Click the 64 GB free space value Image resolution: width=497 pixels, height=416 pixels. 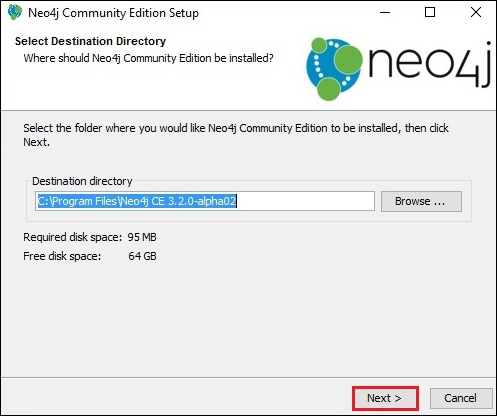142,256
